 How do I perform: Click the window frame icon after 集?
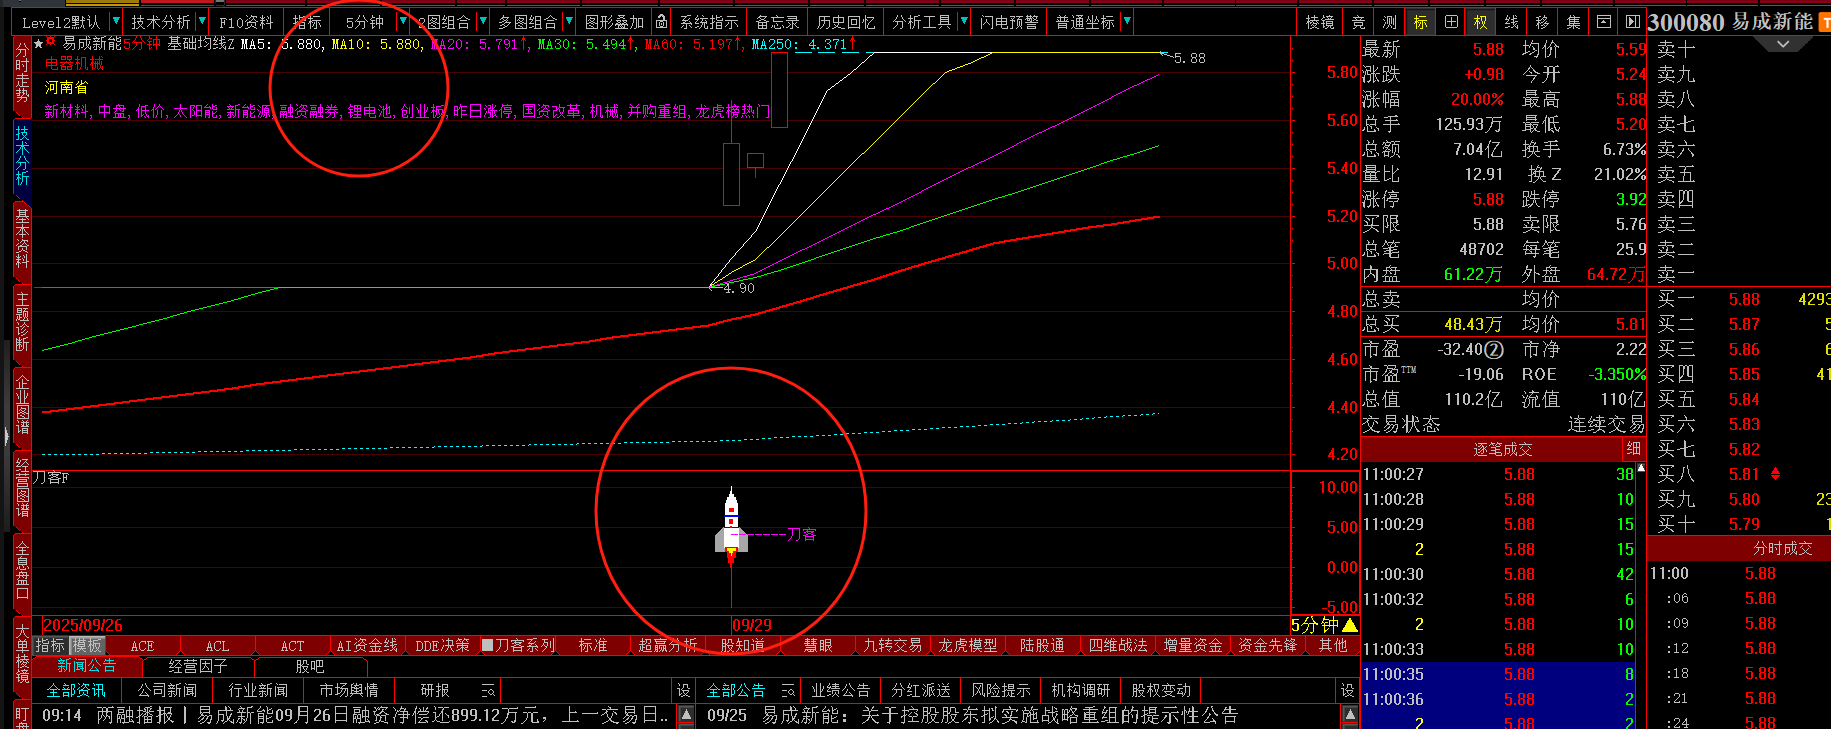[x=1603, y=22]
